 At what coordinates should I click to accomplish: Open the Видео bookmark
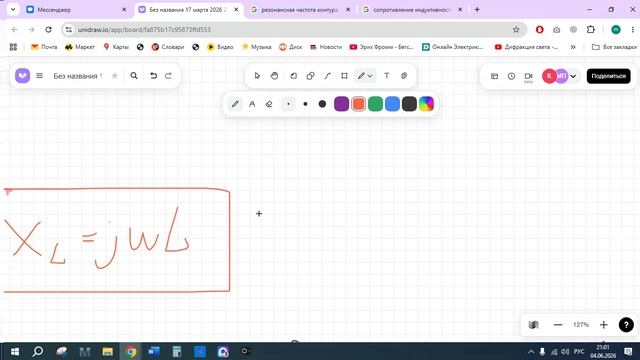click(220, 47)
